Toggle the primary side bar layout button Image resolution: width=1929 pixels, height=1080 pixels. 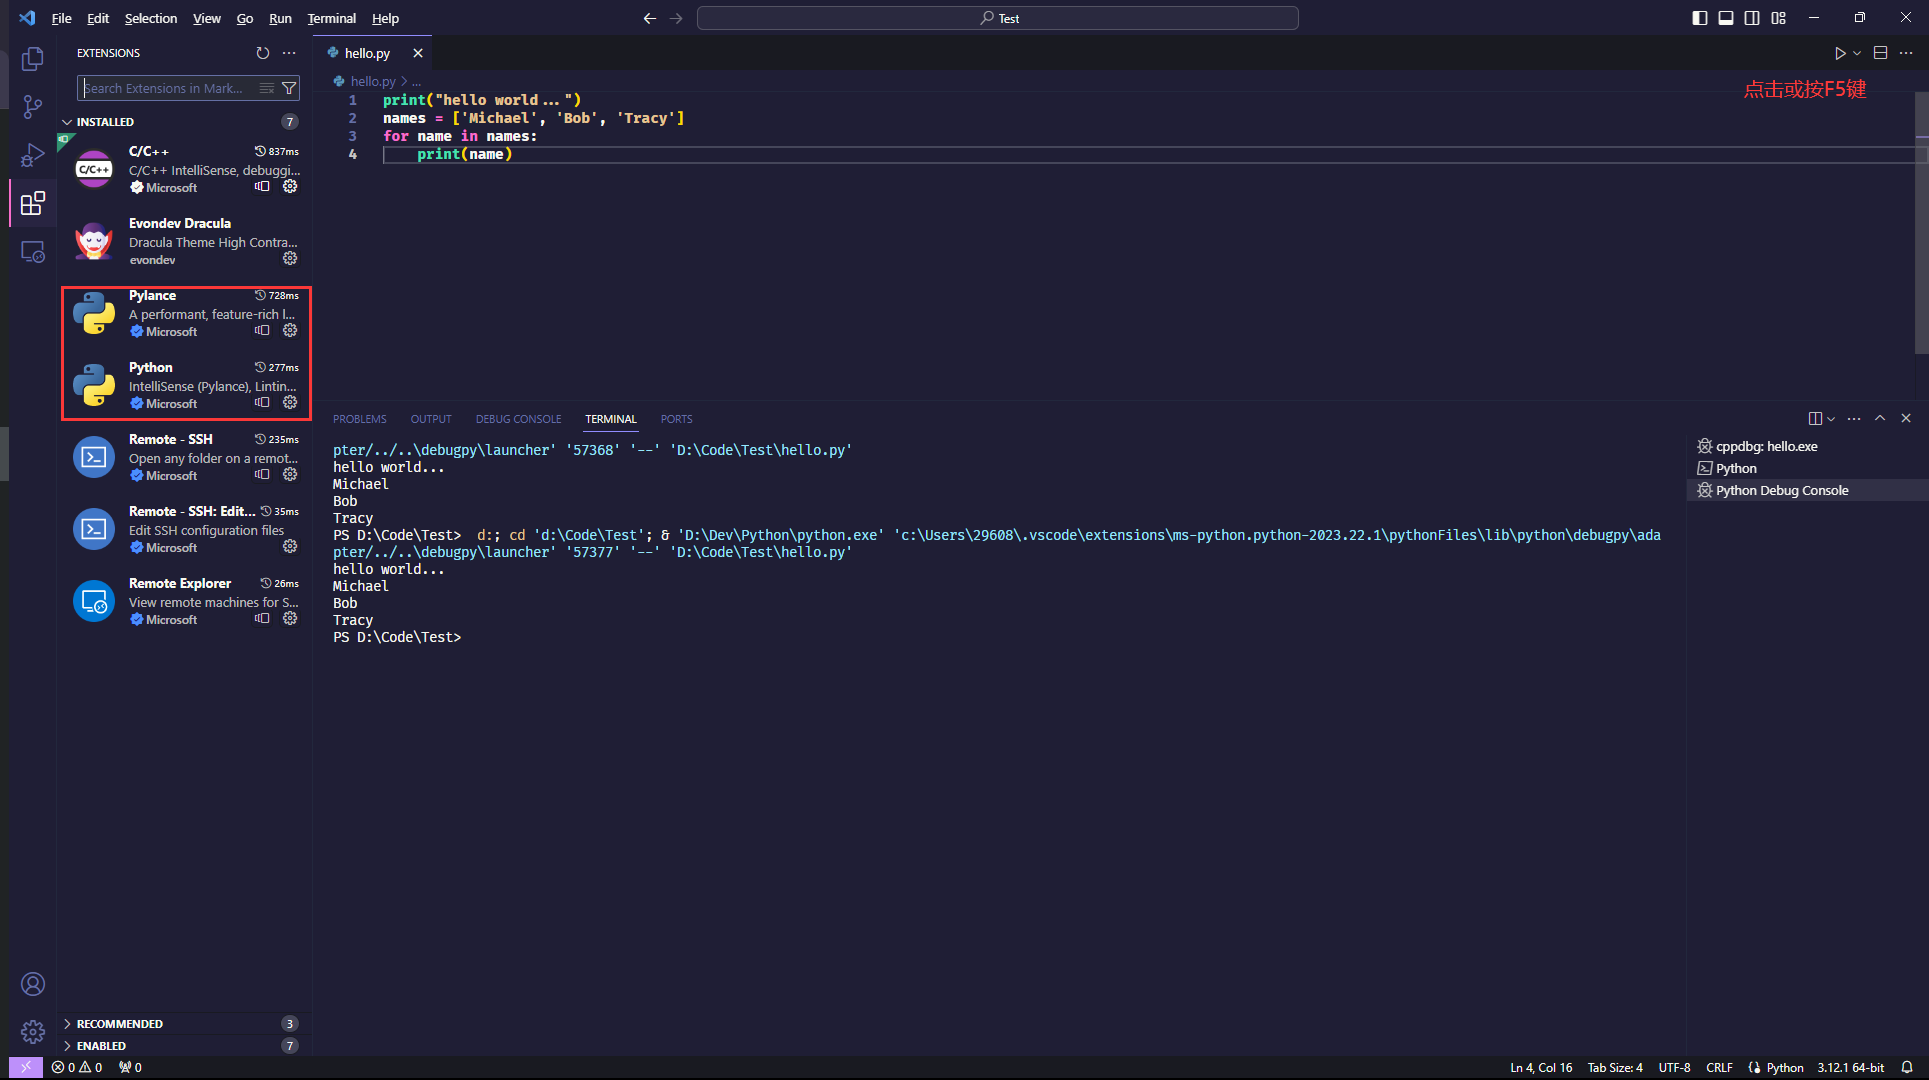click(1699, 18)
